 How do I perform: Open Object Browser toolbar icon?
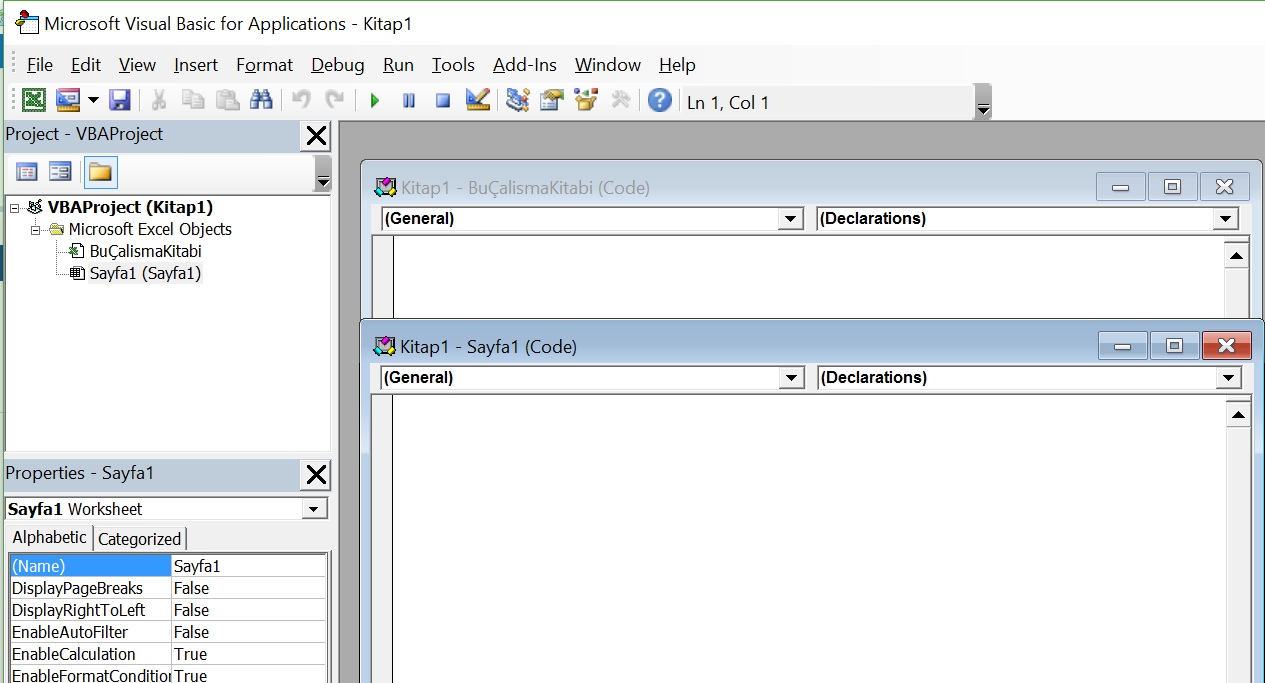click(x=586, y=100)
